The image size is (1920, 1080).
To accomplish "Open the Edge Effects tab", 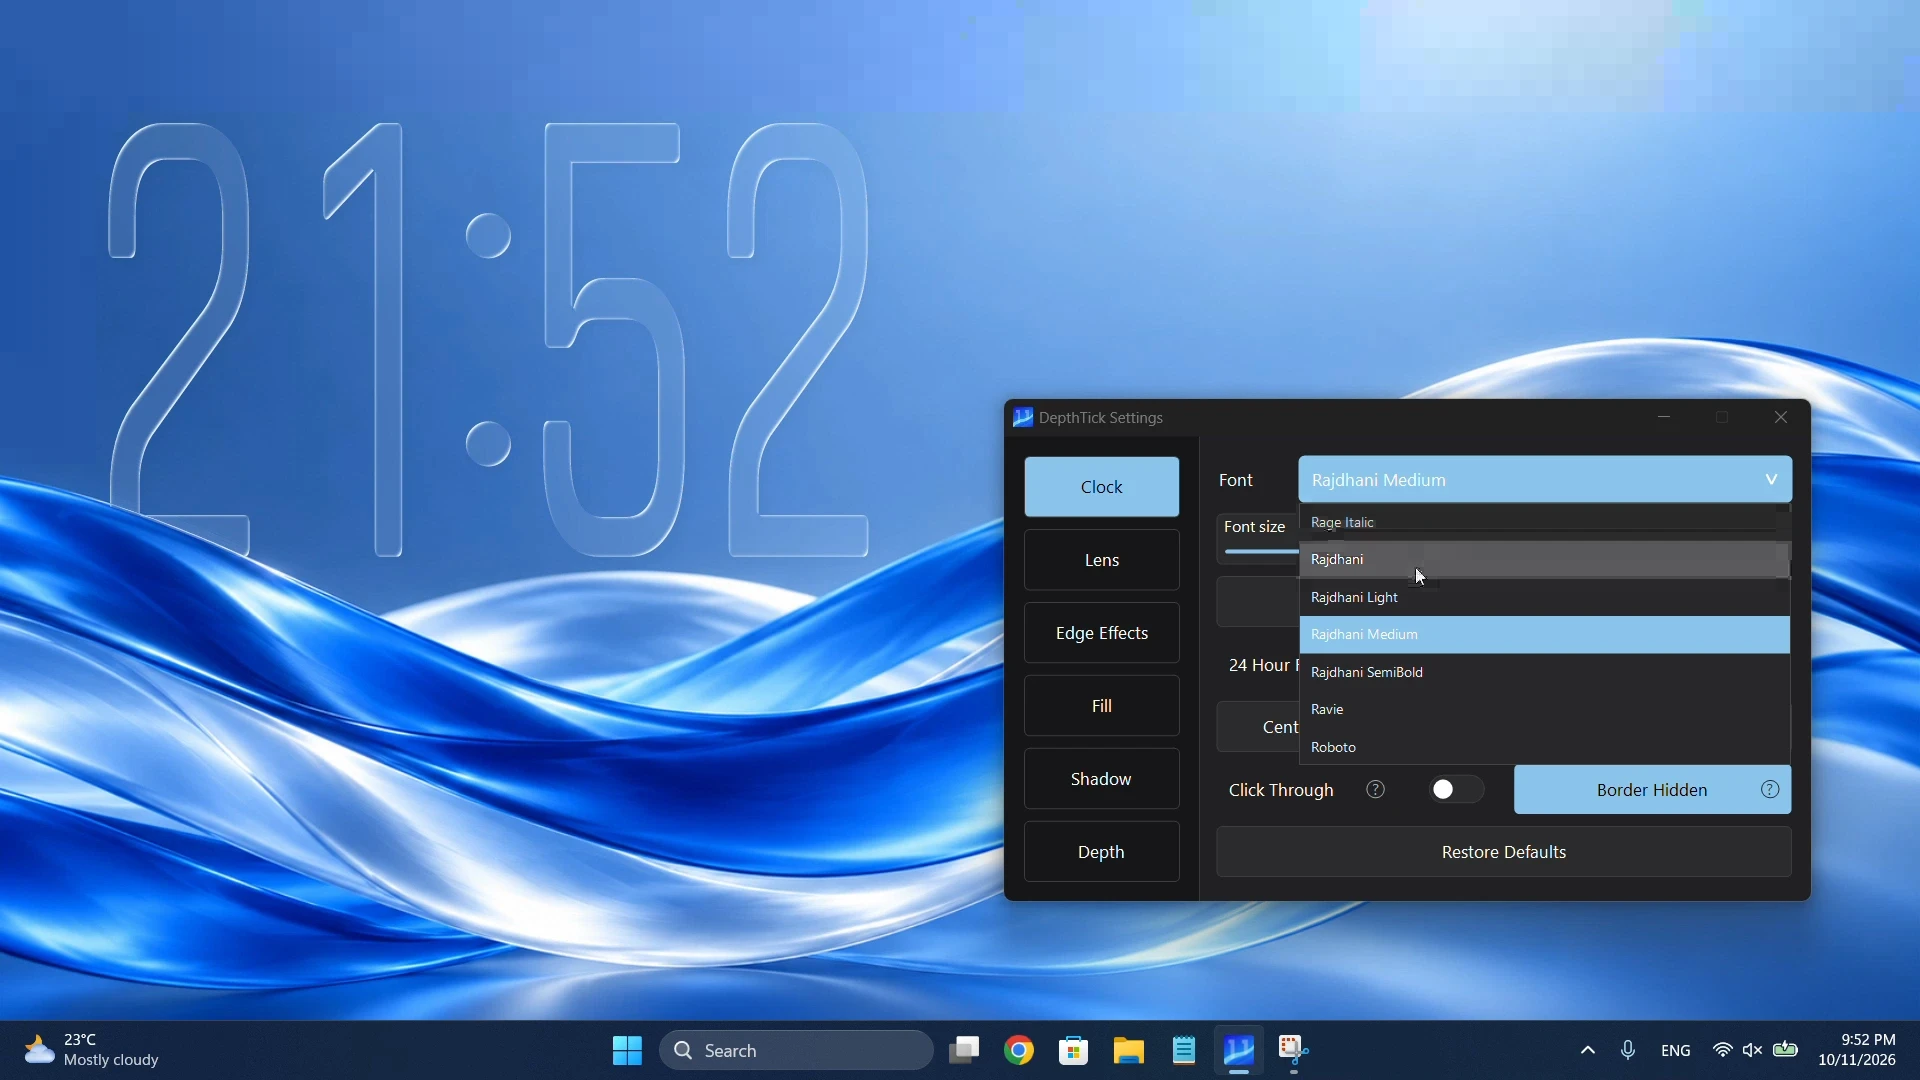I will pos(1102,634).
